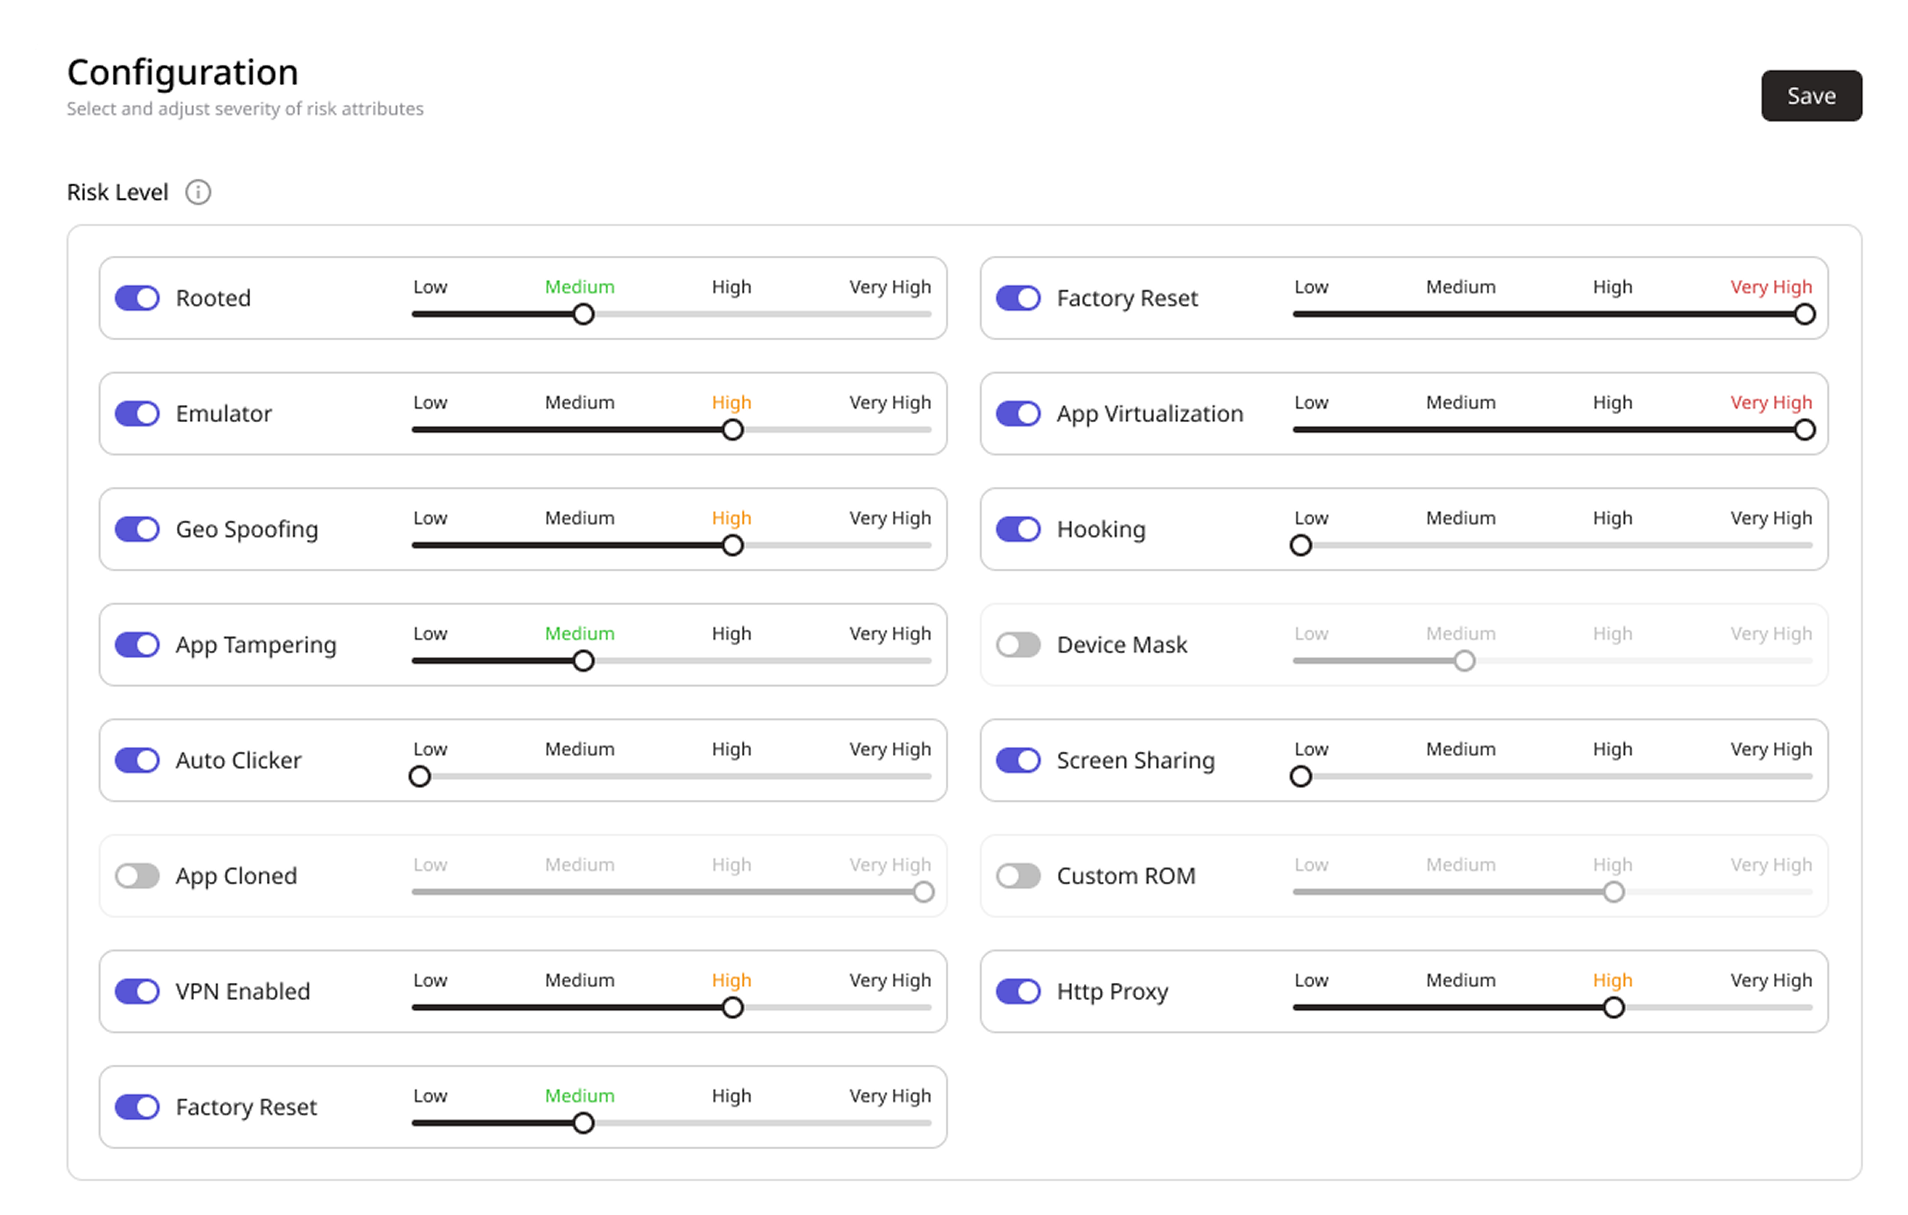Enable the Device Mask toggle
Screen dimensions: 1908x1215
click(1018, 645)
